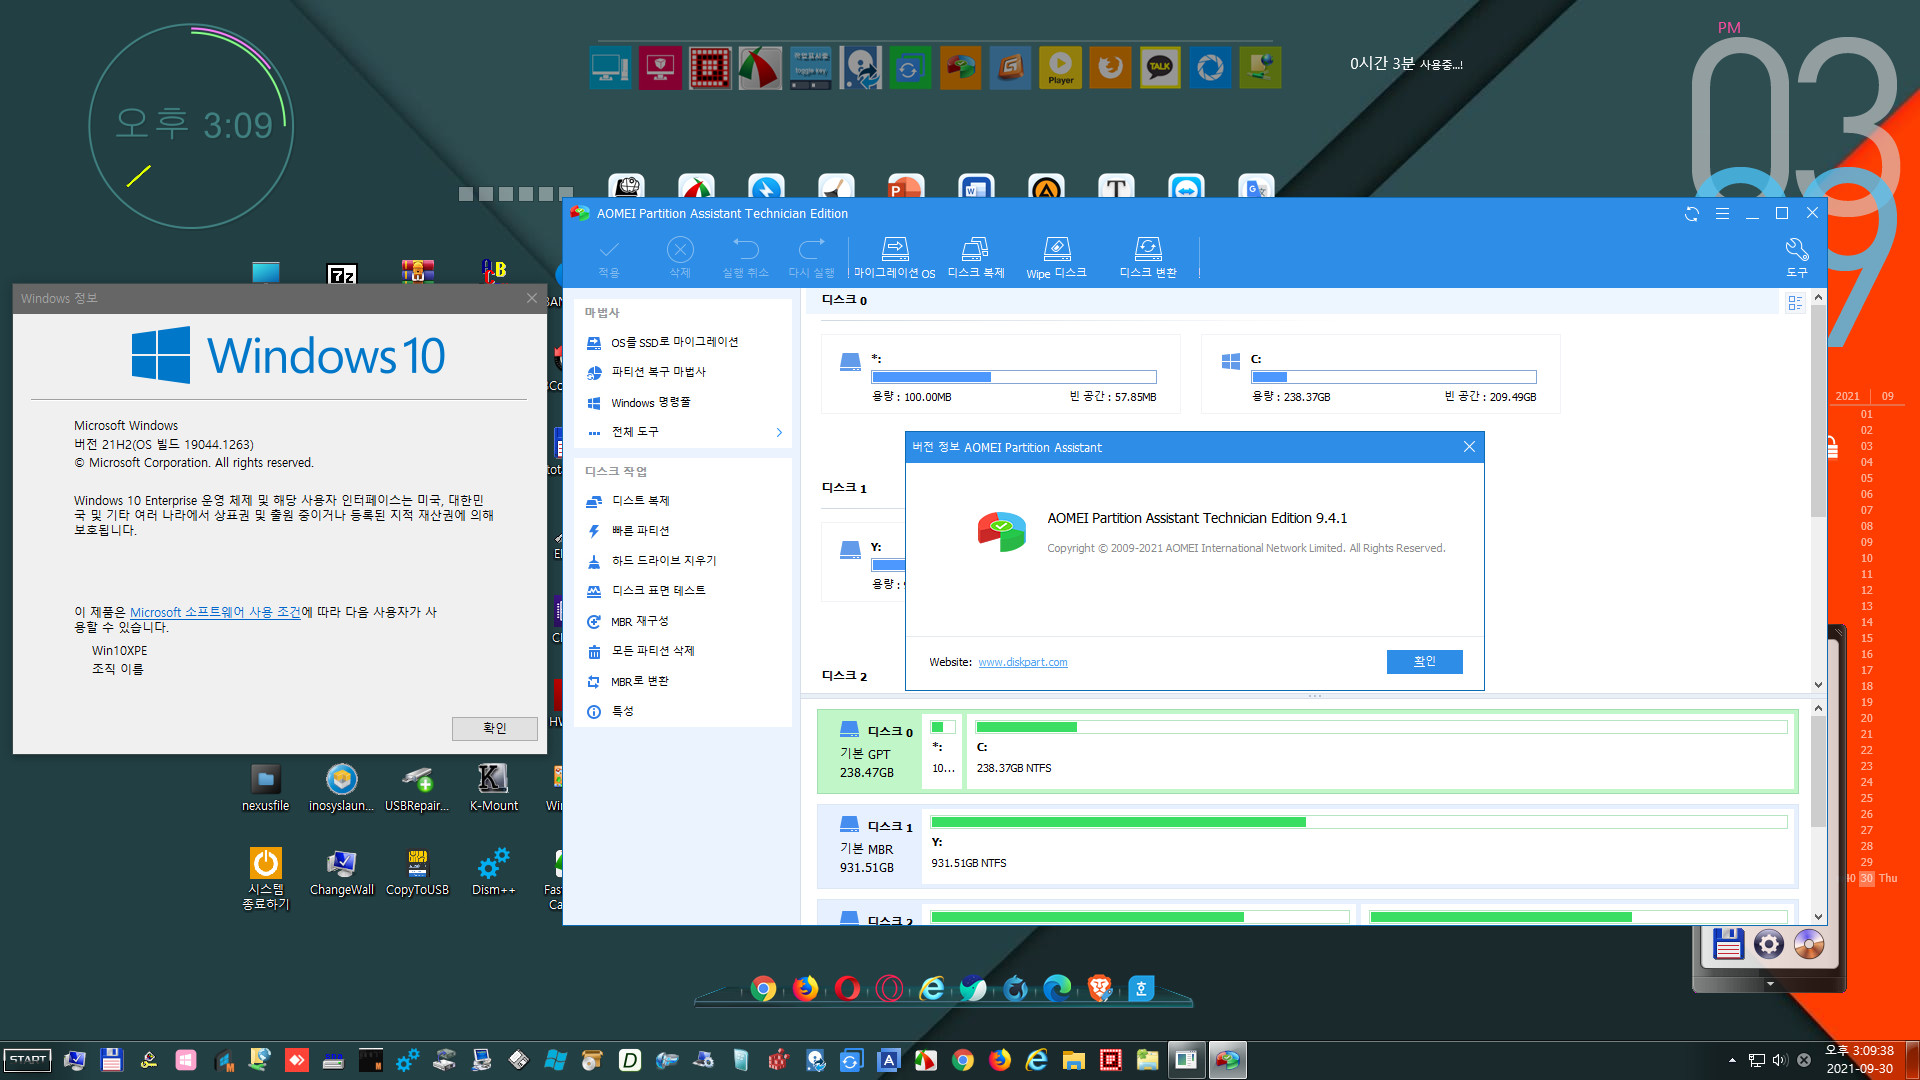Screen dimensions: 1920x1080
Task: Click 시스템 종료하기 shutdown shortcut
Action: click(265, 879)
